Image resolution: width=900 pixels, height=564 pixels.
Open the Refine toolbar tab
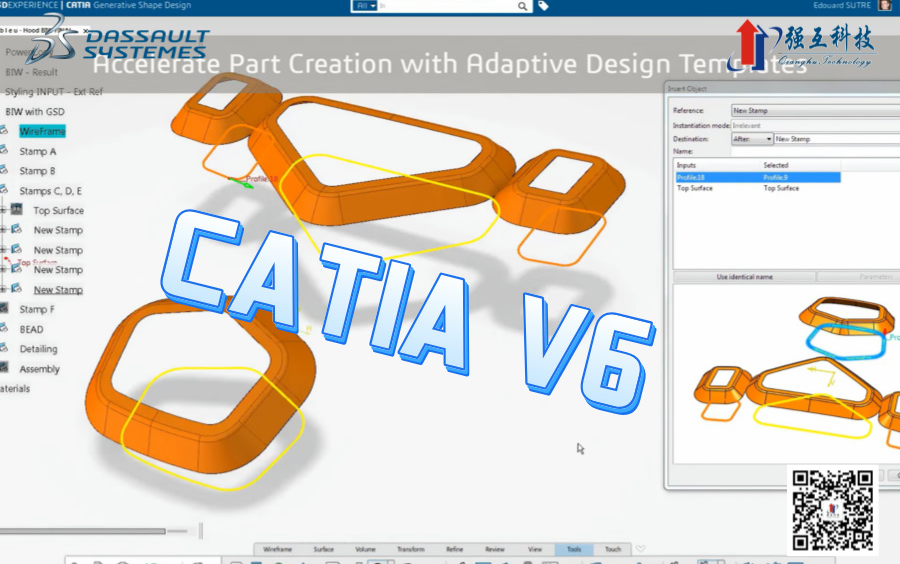[454, 549]
